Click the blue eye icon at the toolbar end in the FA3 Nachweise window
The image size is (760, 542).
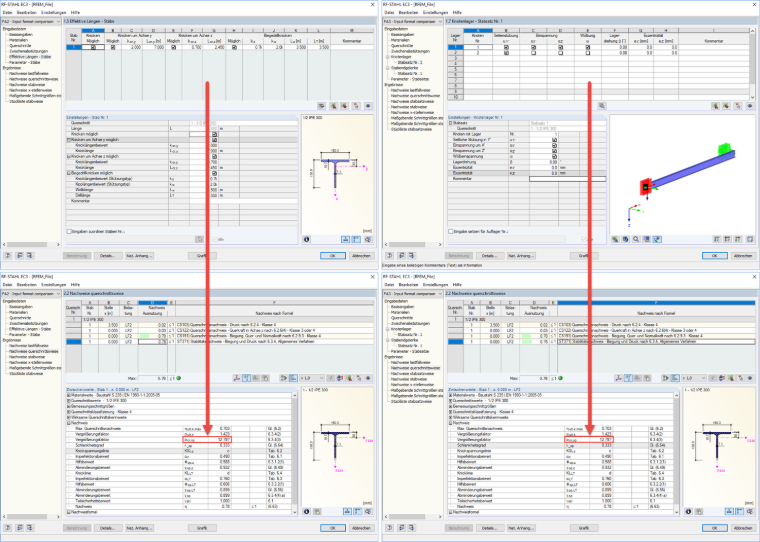[x=750, y=378]
